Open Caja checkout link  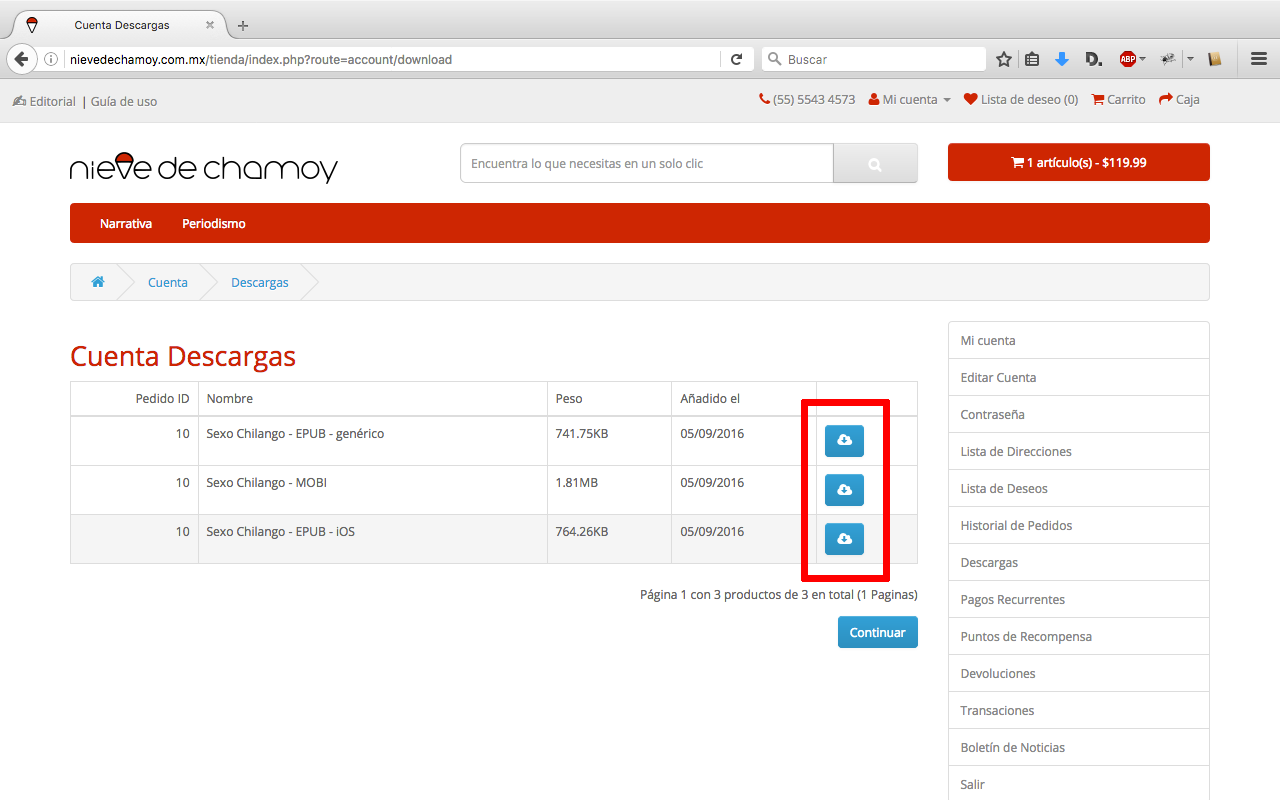1179,99
